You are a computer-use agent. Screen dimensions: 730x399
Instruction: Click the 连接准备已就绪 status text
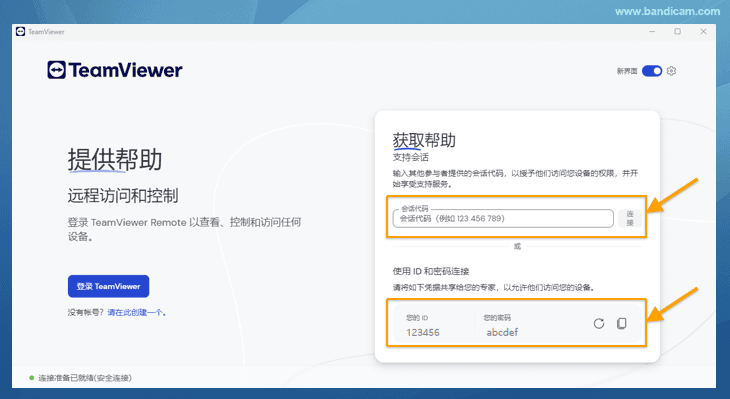85,378
